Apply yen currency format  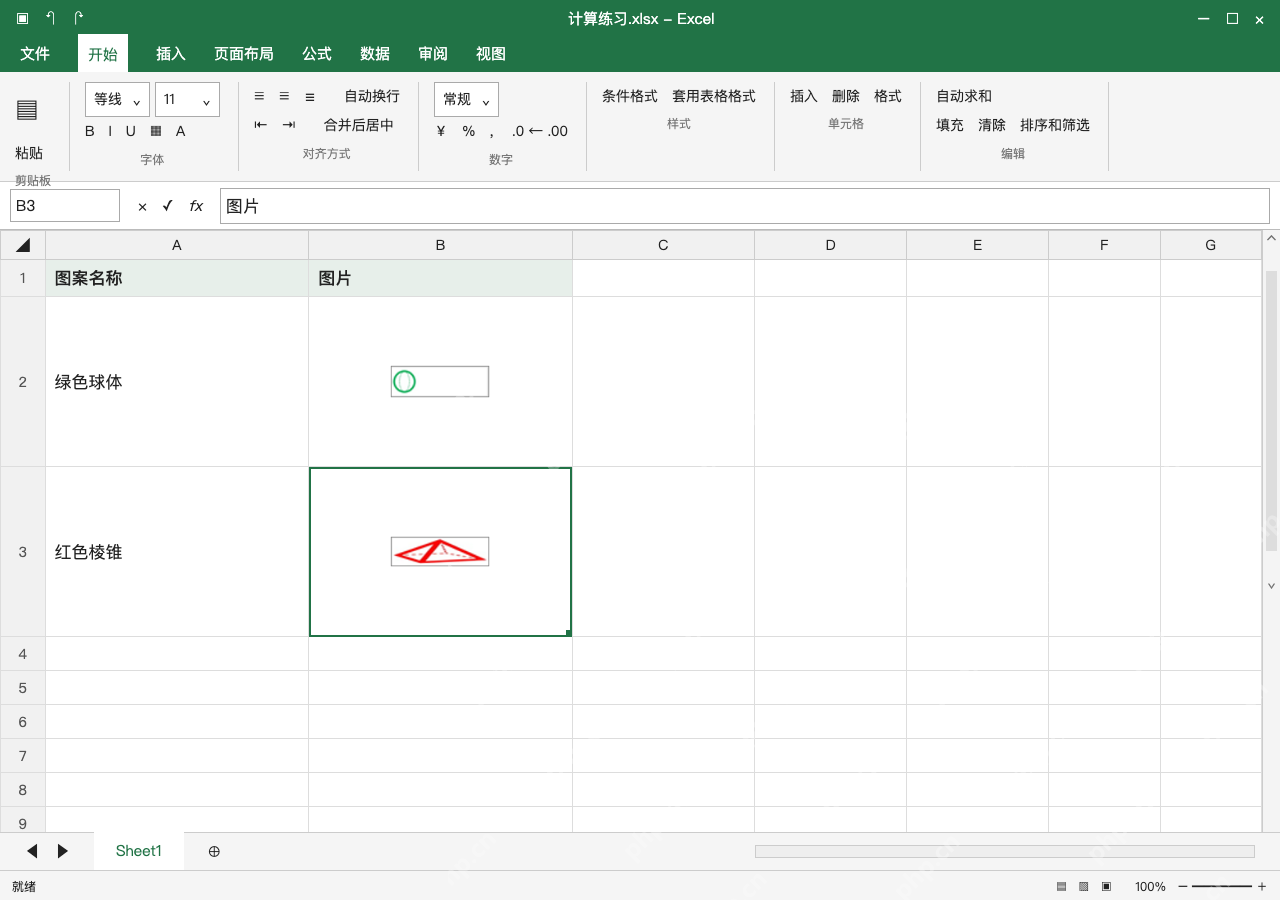pyautogui.click(x=441, y=131)
